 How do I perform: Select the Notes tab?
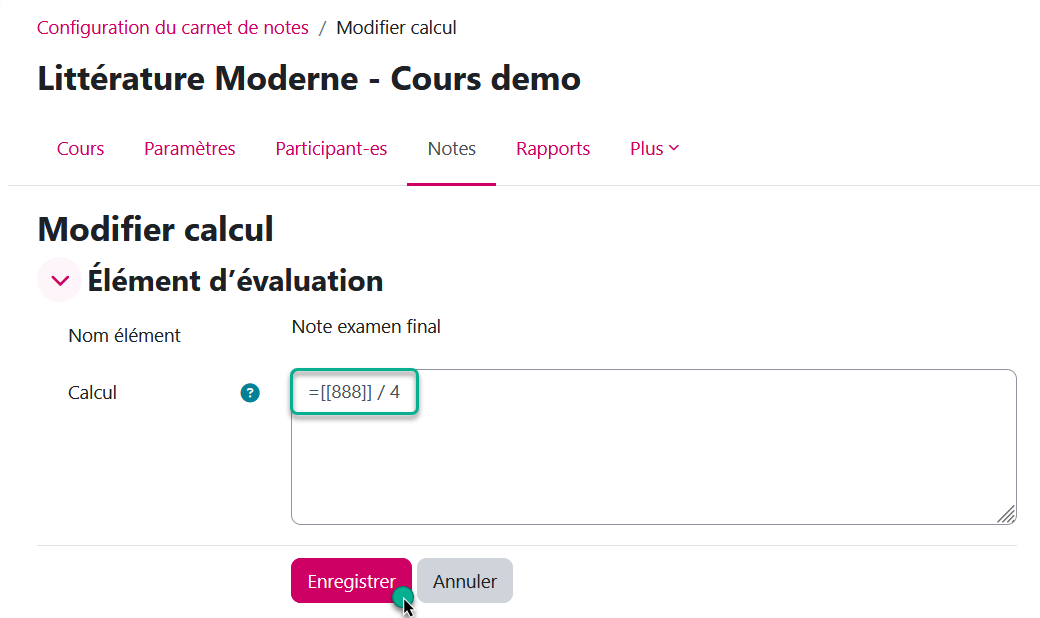(x=452, y=149)
